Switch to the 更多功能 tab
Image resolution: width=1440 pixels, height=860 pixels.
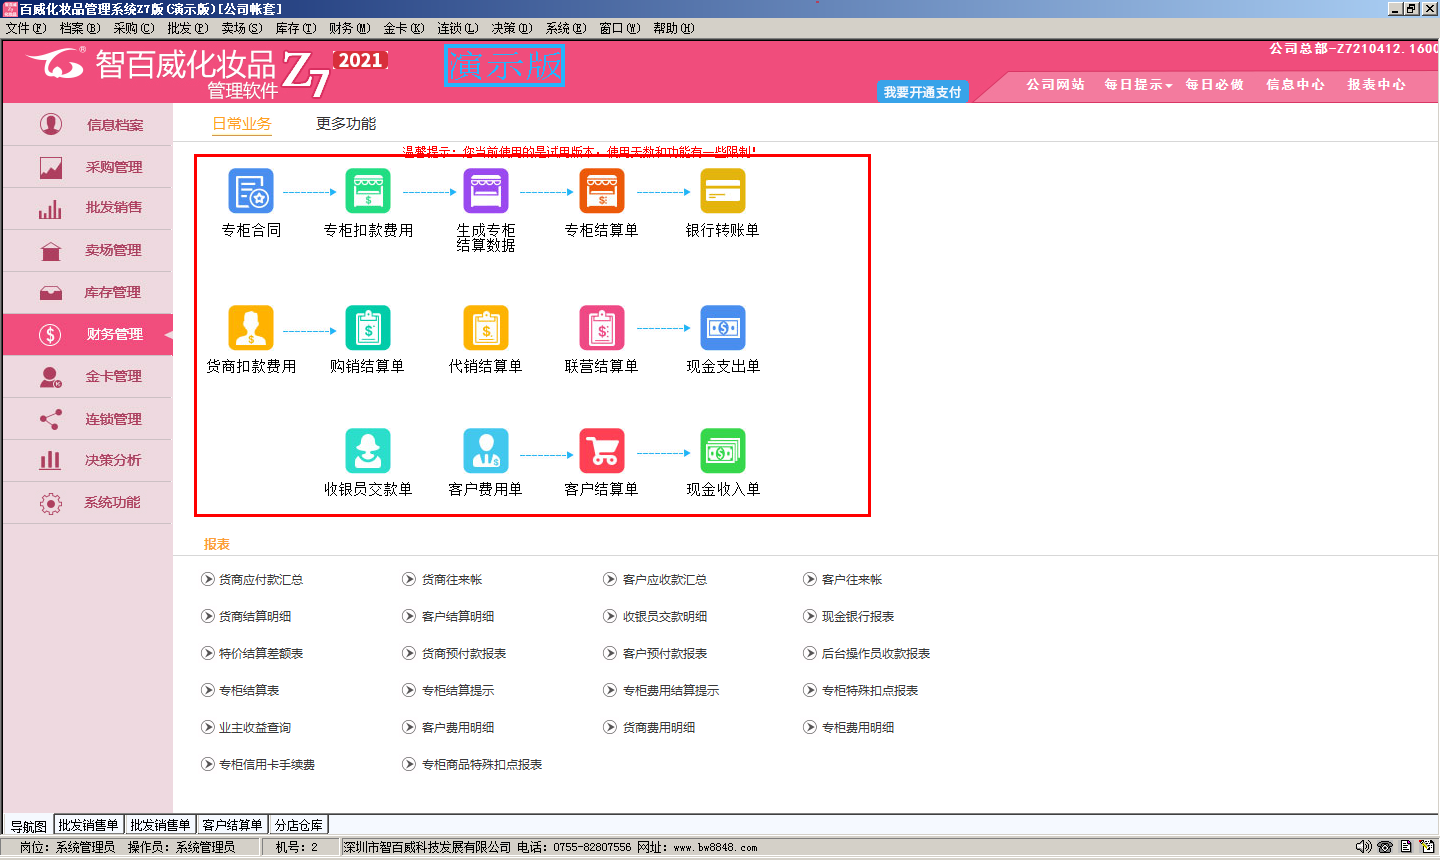click(346, 124)
